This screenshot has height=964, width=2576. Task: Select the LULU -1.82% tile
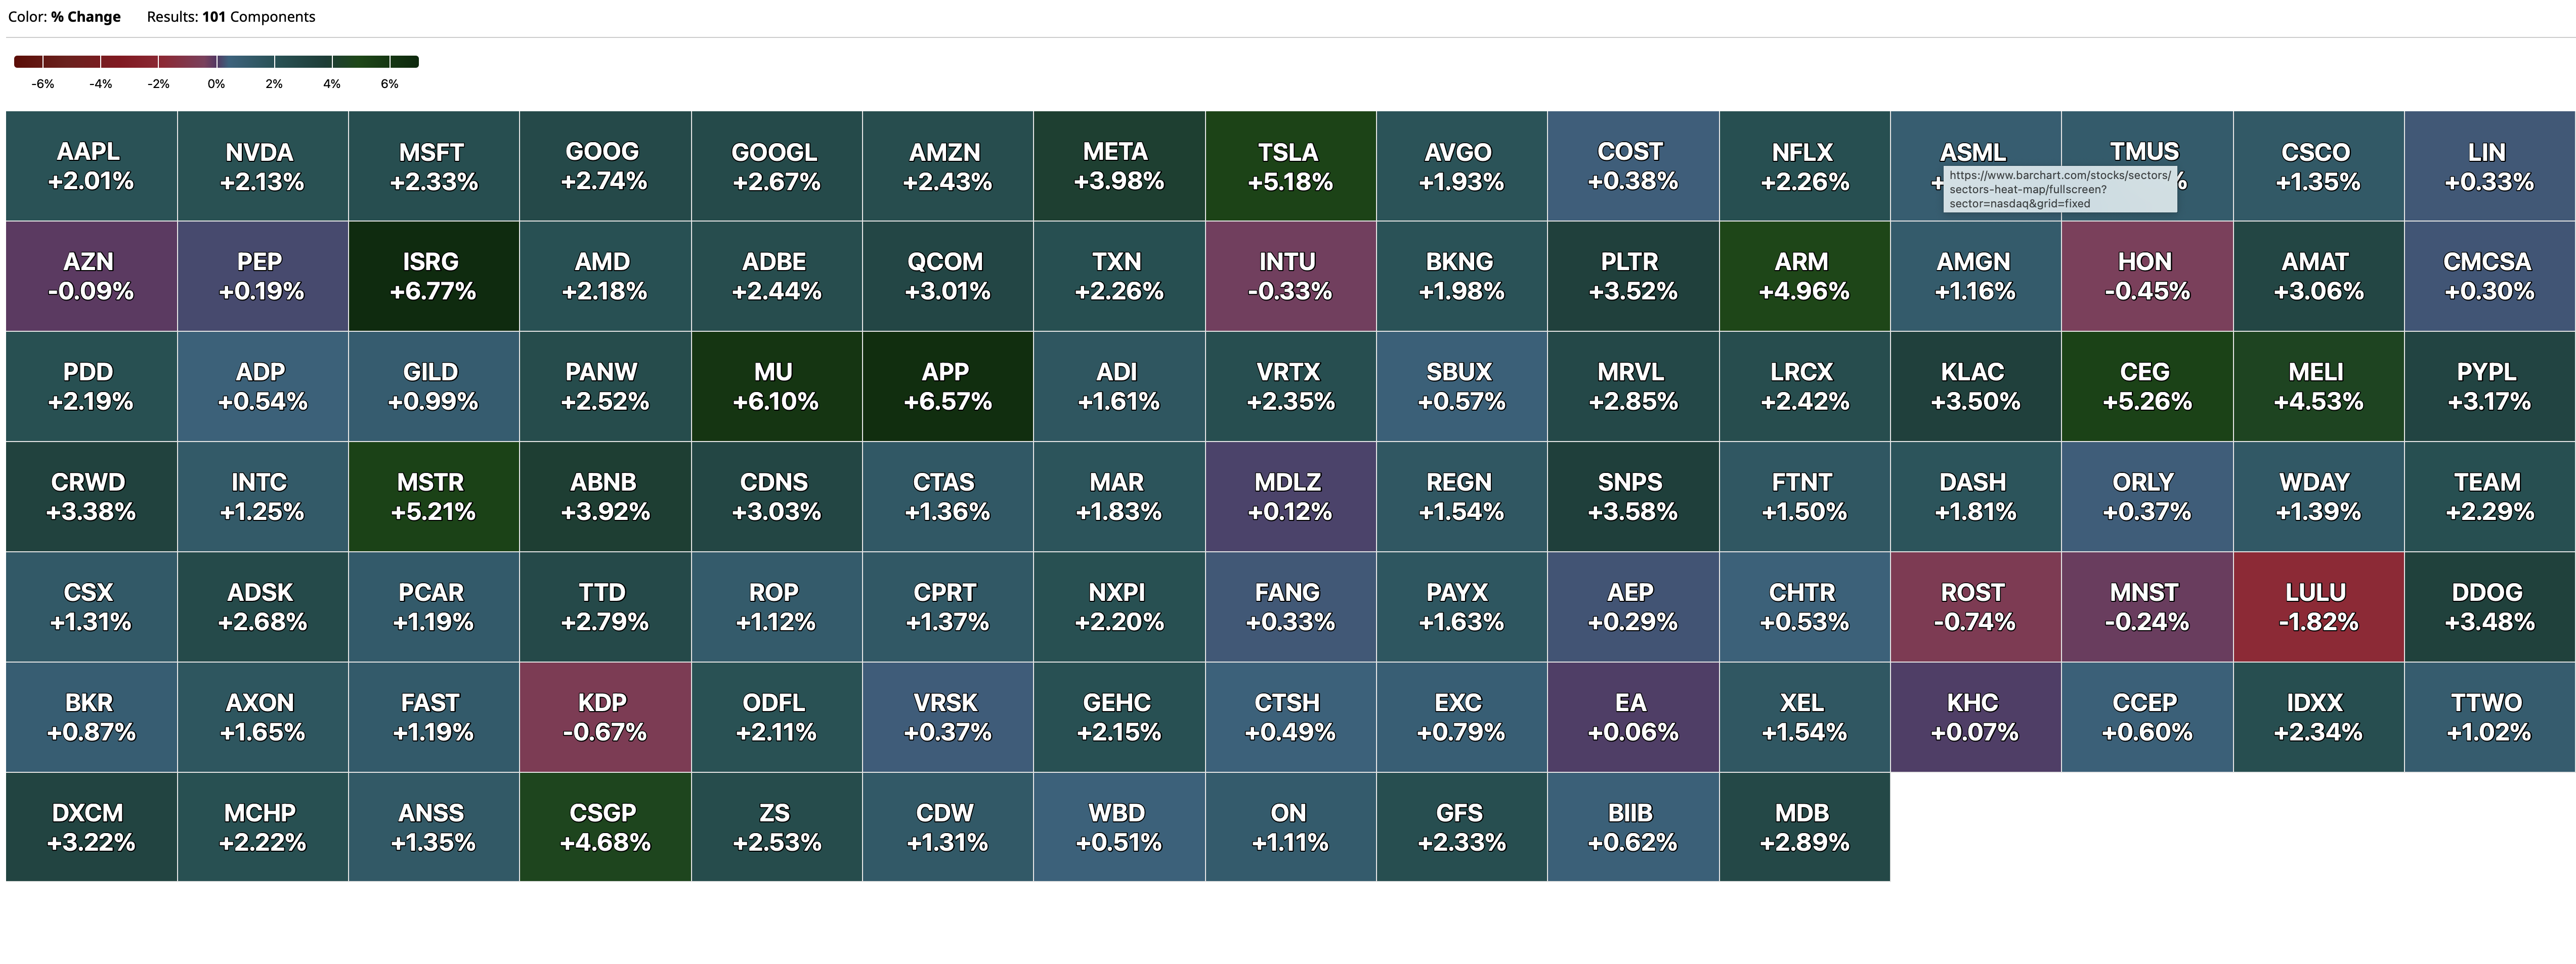2318,607
